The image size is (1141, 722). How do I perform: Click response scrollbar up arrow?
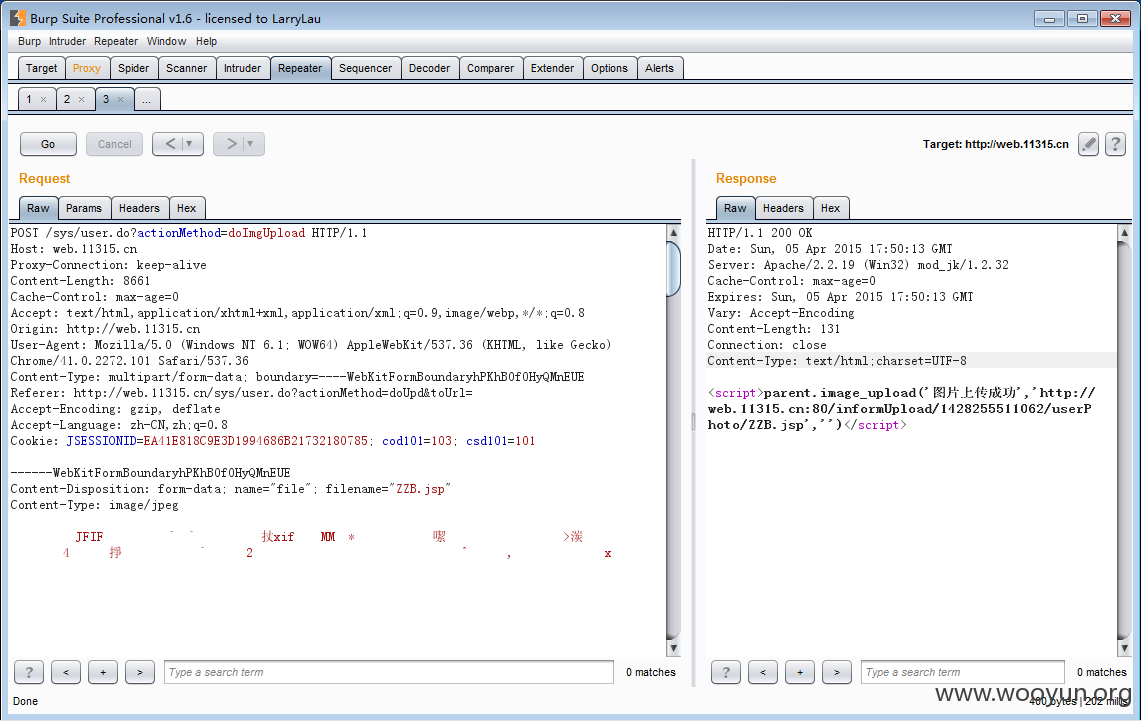tap(1124, 233)
